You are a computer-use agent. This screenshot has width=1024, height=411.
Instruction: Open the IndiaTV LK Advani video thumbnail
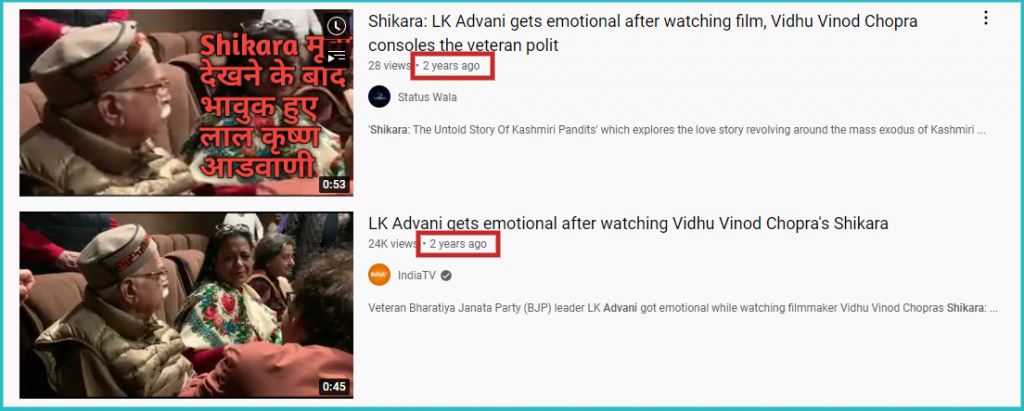coord(186,305)
